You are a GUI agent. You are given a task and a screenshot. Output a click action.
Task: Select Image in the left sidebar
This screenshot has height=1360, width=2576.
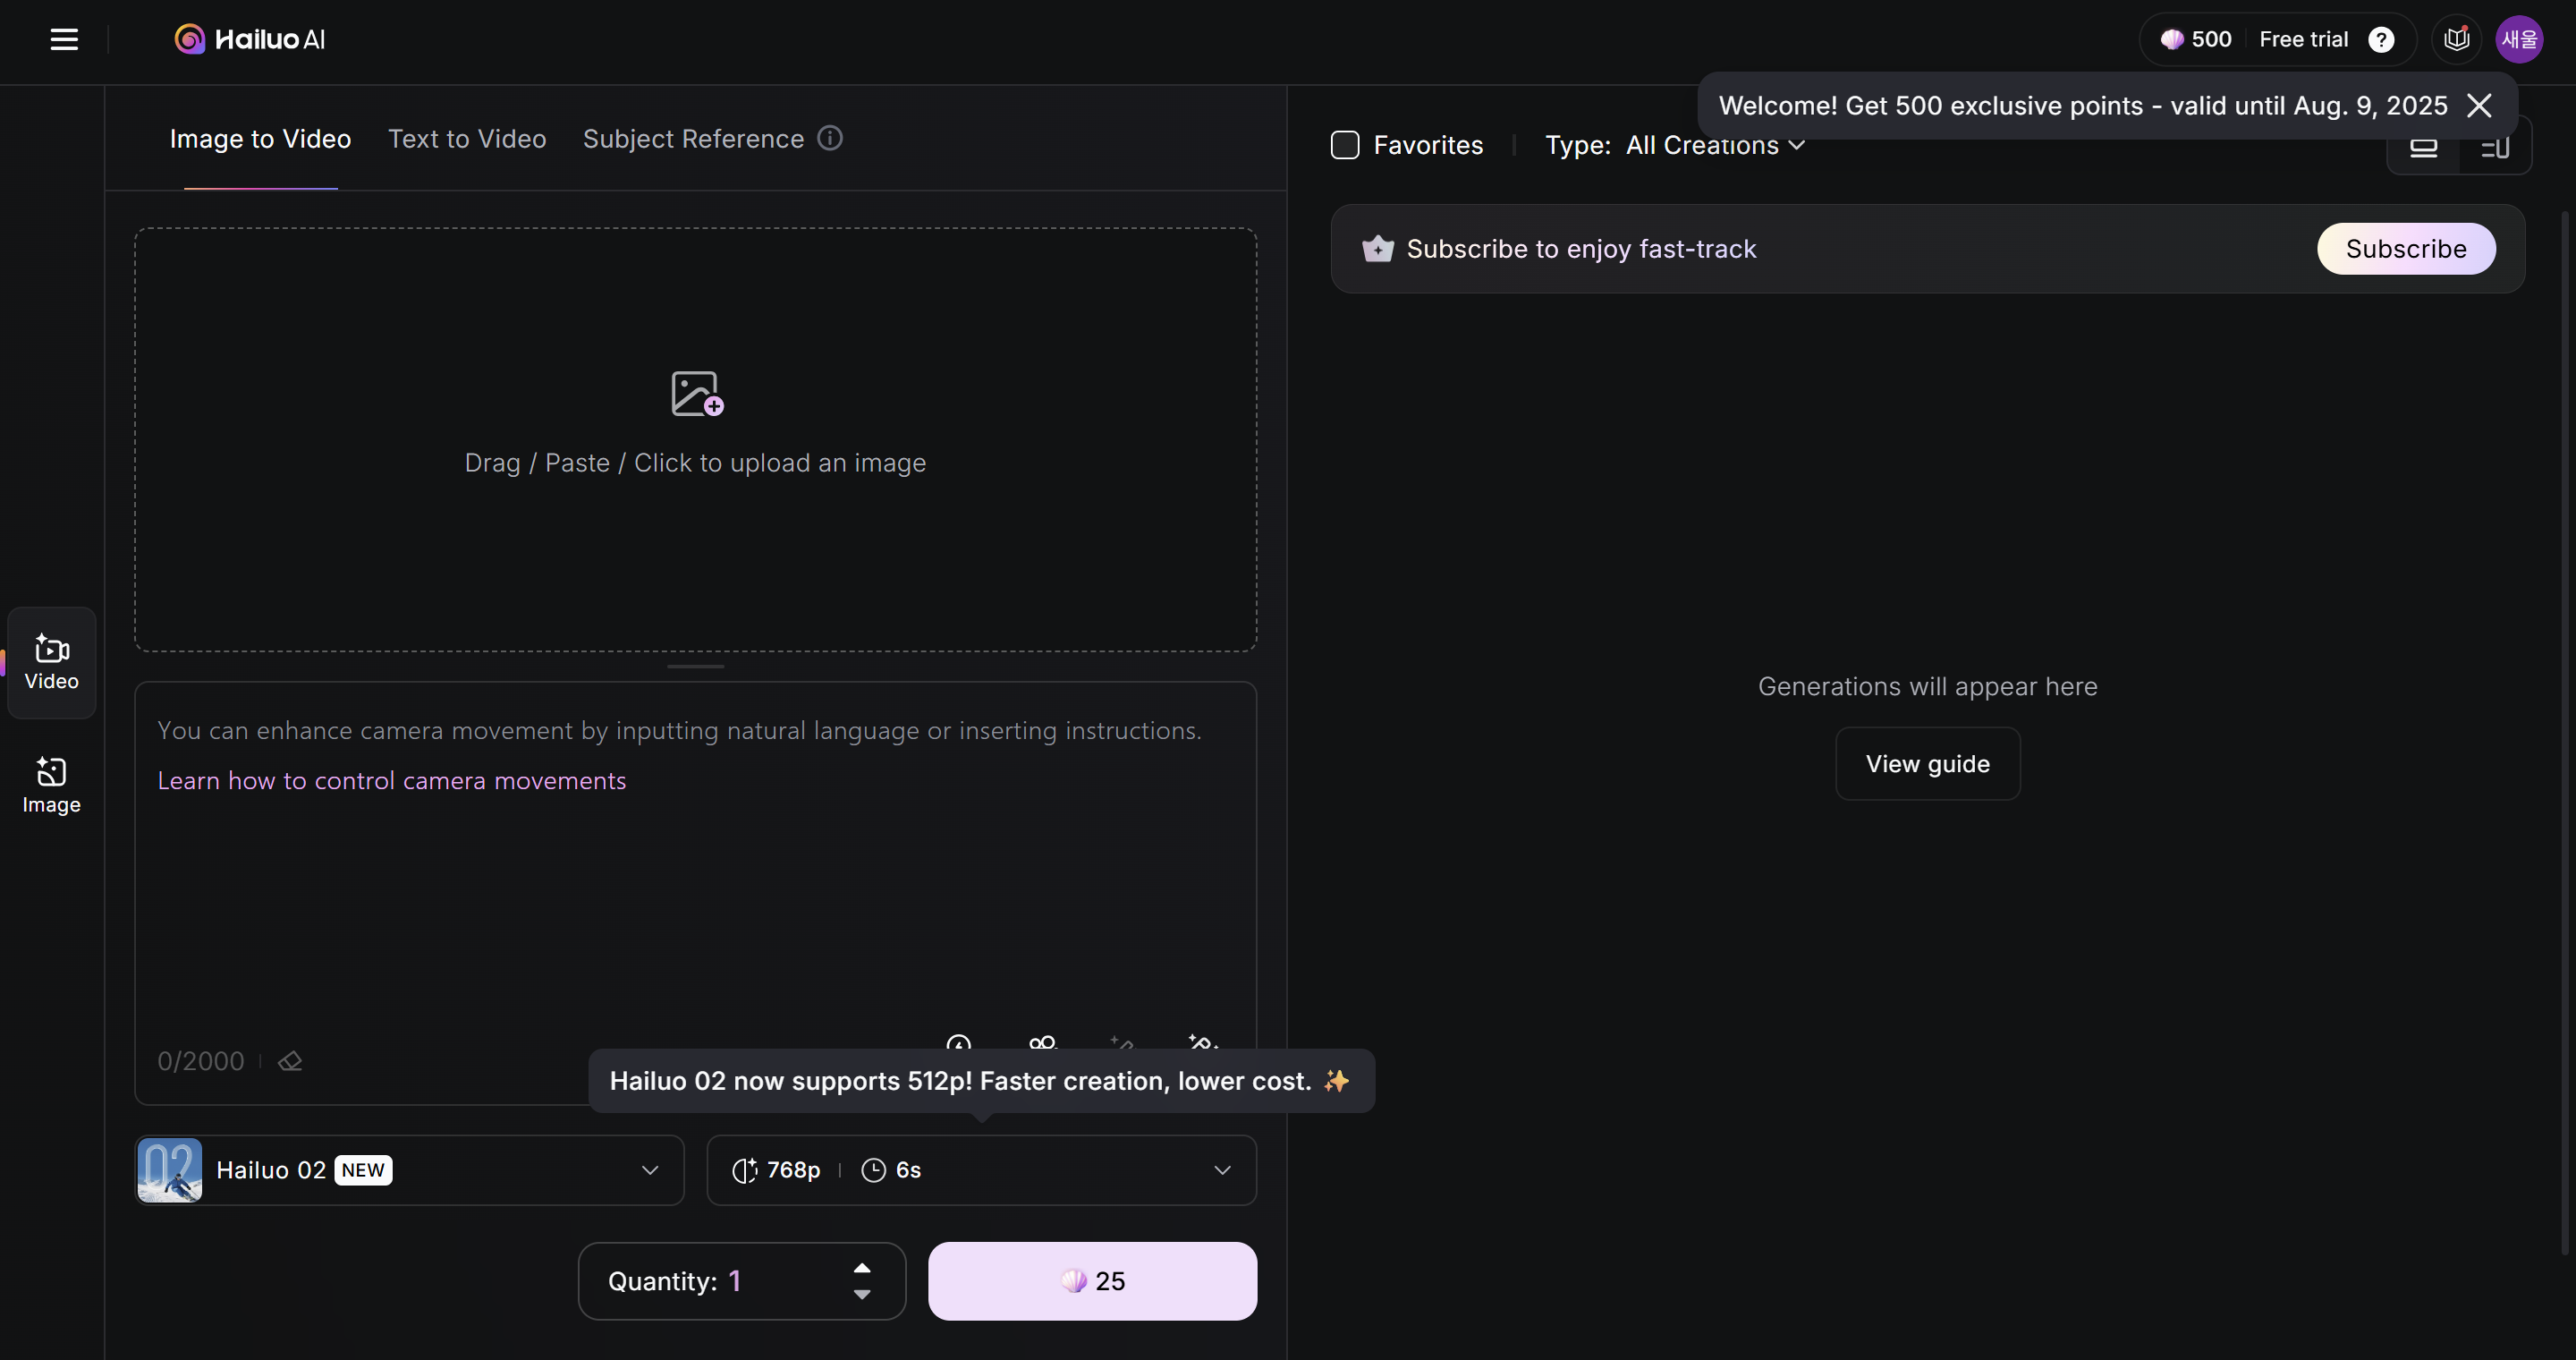click(x=52, y=785)
